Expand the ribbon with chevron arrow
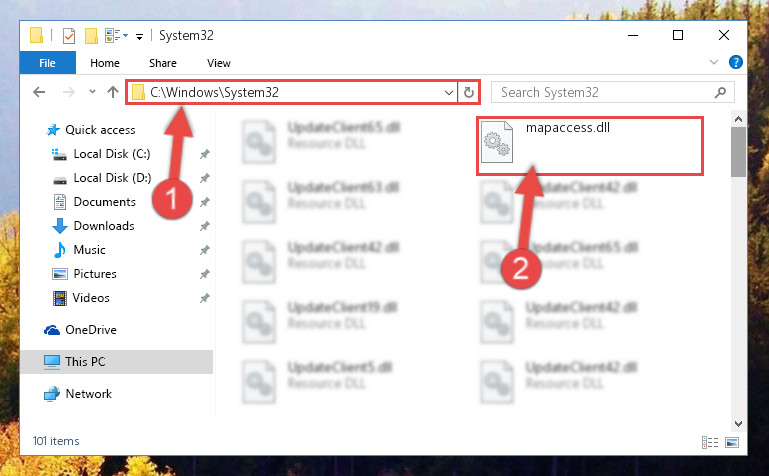 tap(714, 62)
